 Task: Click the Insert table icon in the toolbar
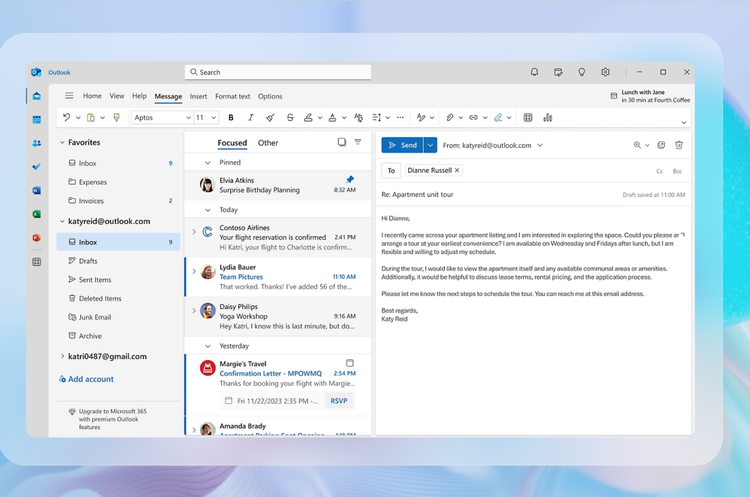[528, 117]
